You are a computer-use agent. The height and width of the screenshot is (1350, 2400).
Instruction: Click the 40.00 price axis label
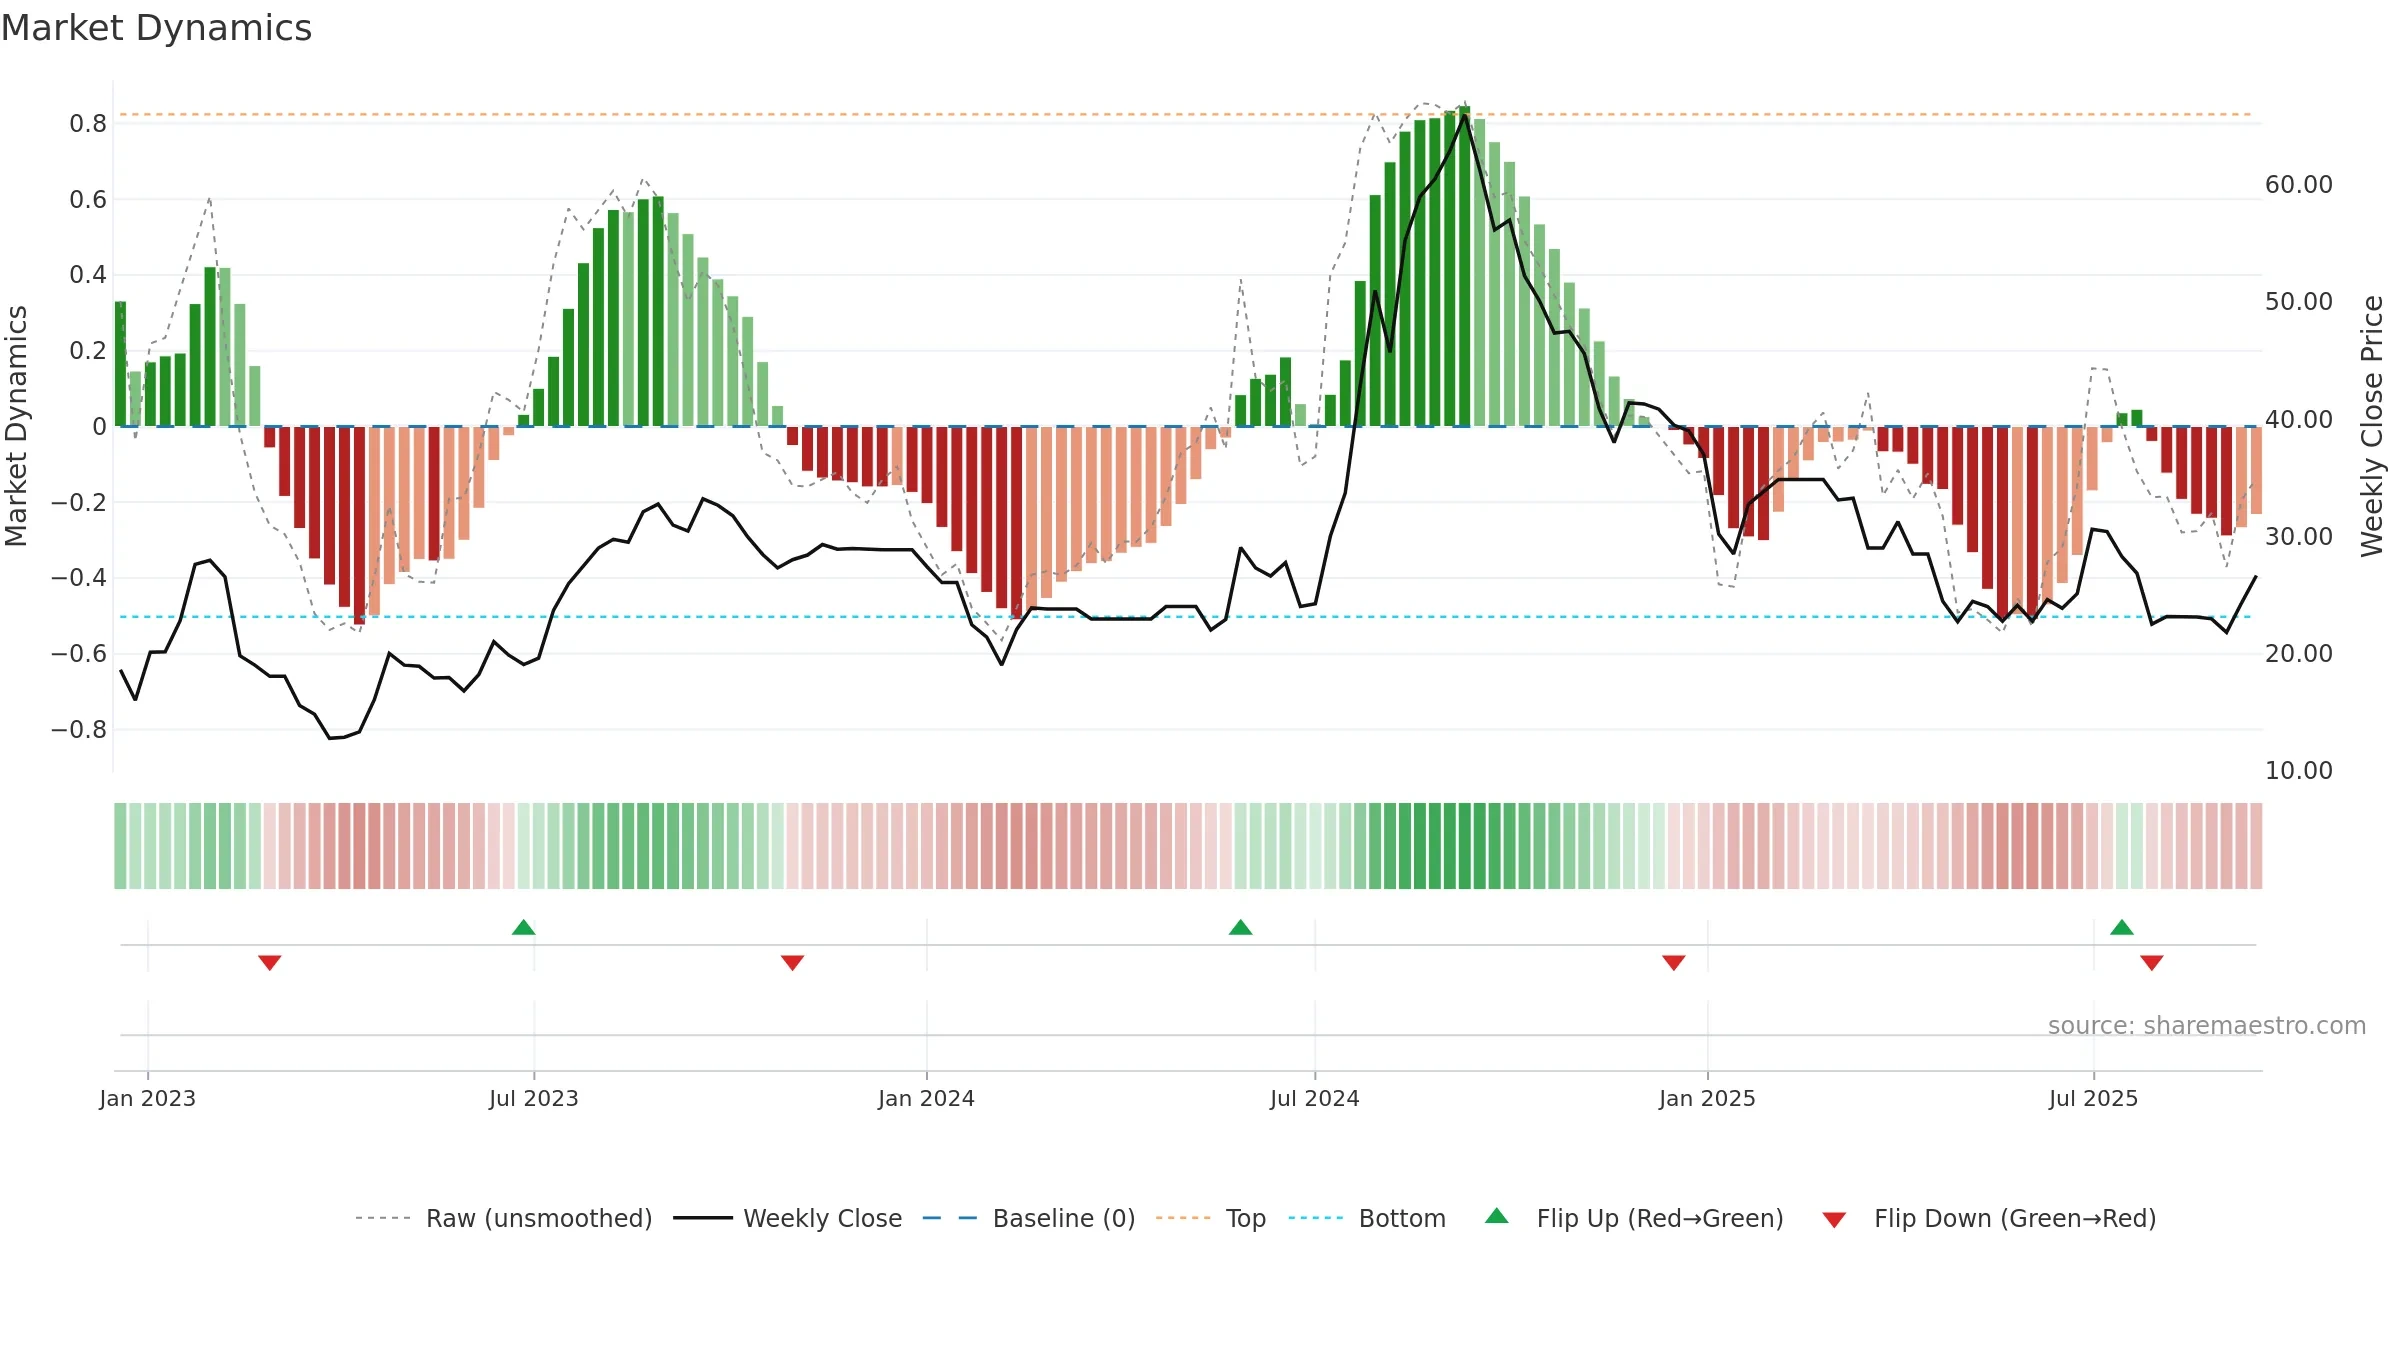pos(2299,420)
